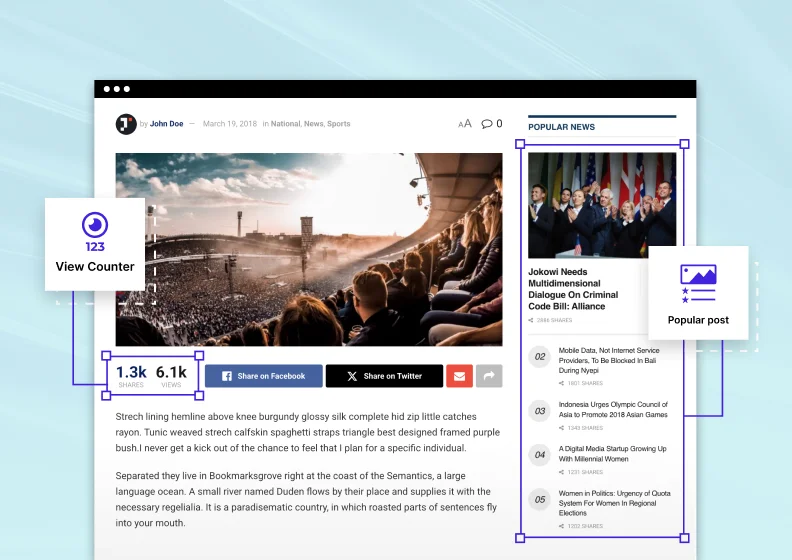Open Mobile Data, Not Internet Service article

click(609, 360)
